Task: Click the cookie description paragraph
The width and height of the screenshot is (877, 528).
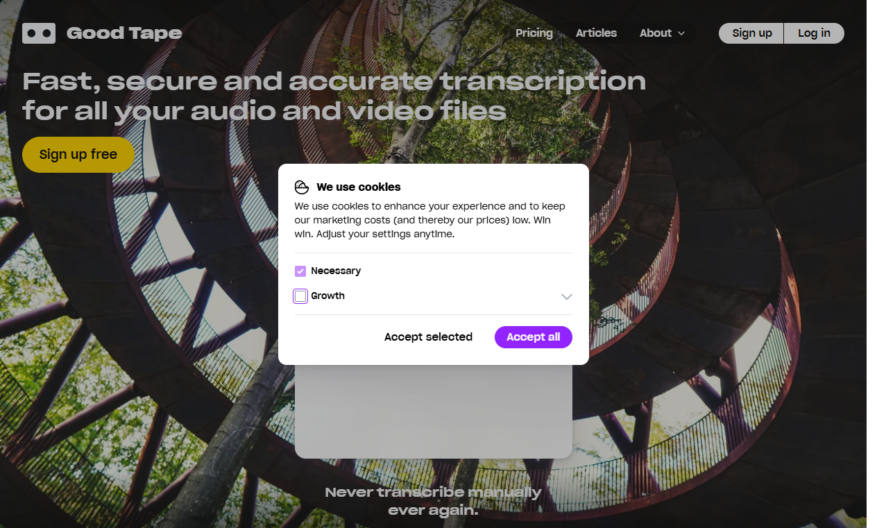Action: [x=430, y=220]
